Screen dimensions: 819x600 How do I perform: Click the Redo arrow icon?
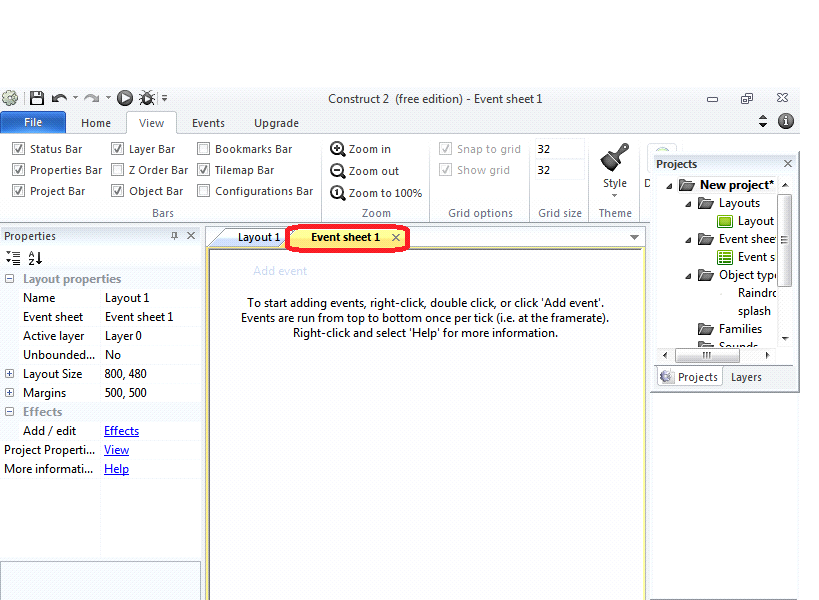[x=91, y=98]
